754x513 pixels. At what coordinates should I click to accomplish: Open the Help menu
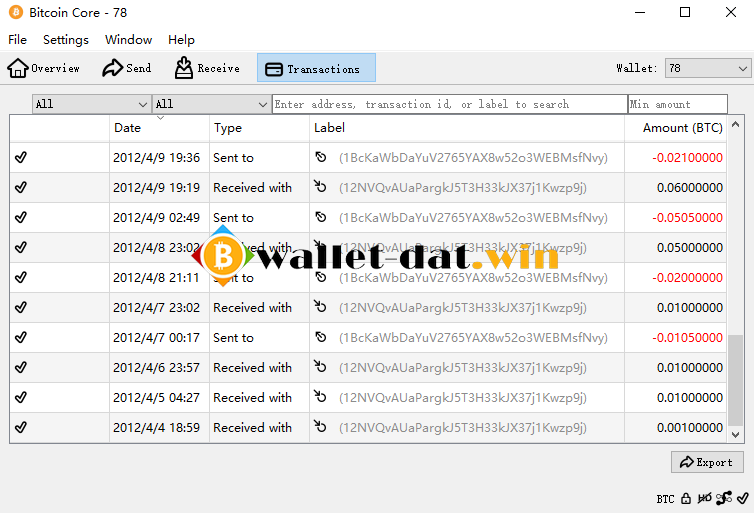181,39
